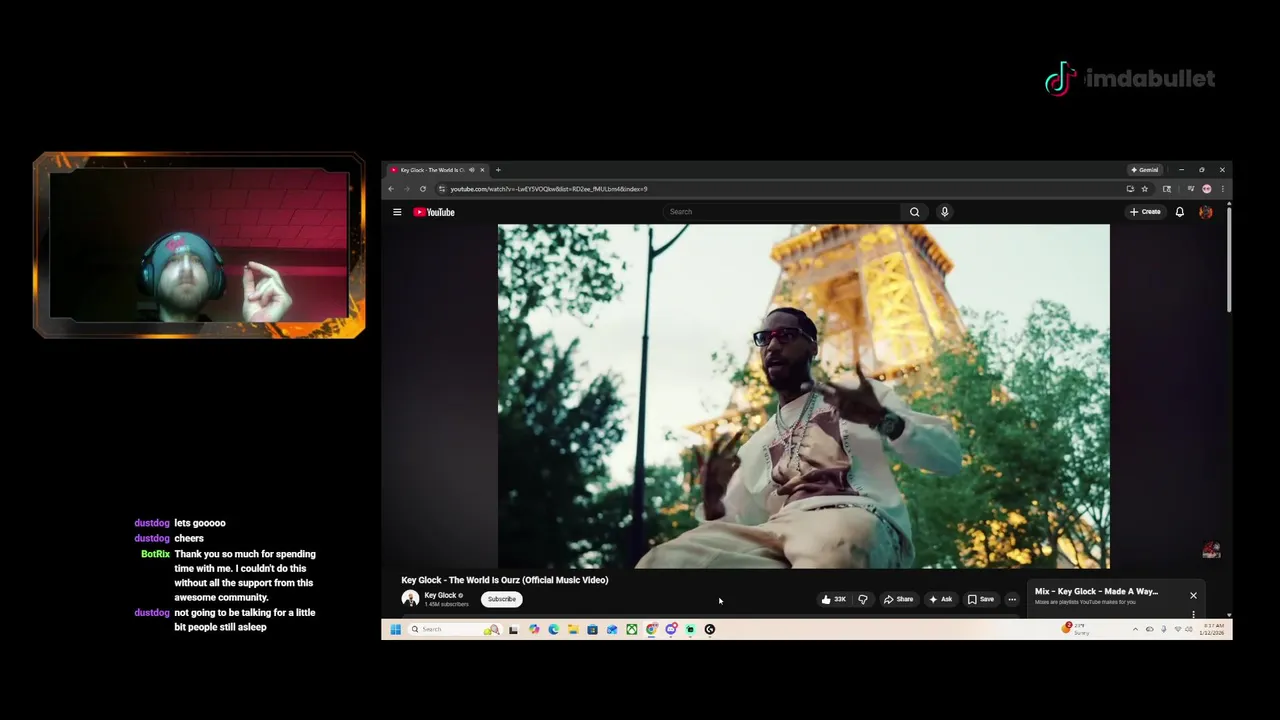Mute the tab using its speaker icon
Image resolution: width=1280 pixels, height=720 pixels.
[472, 170]
